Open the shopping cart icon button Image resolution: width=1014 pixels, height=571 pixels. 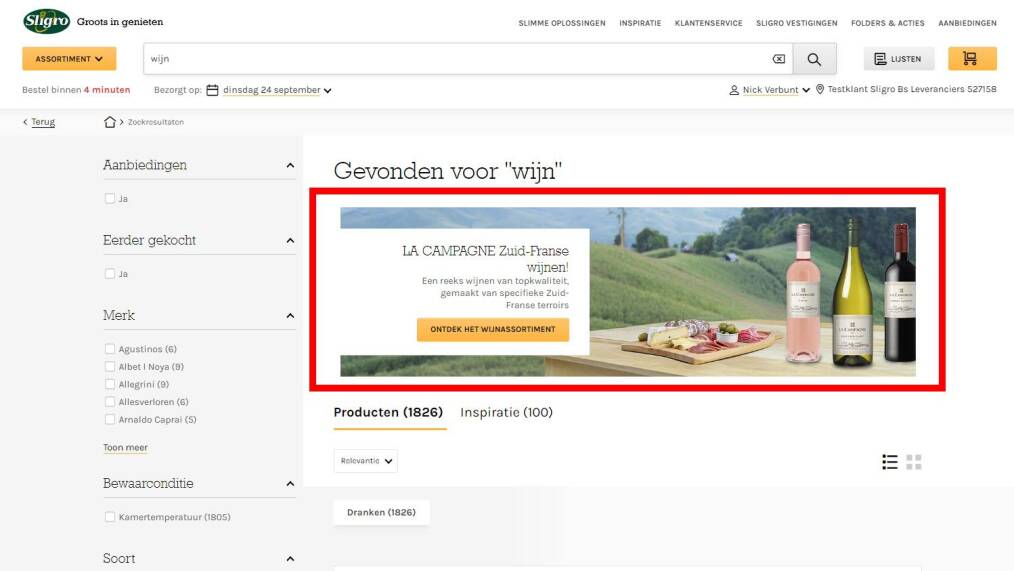coord(972,59)
